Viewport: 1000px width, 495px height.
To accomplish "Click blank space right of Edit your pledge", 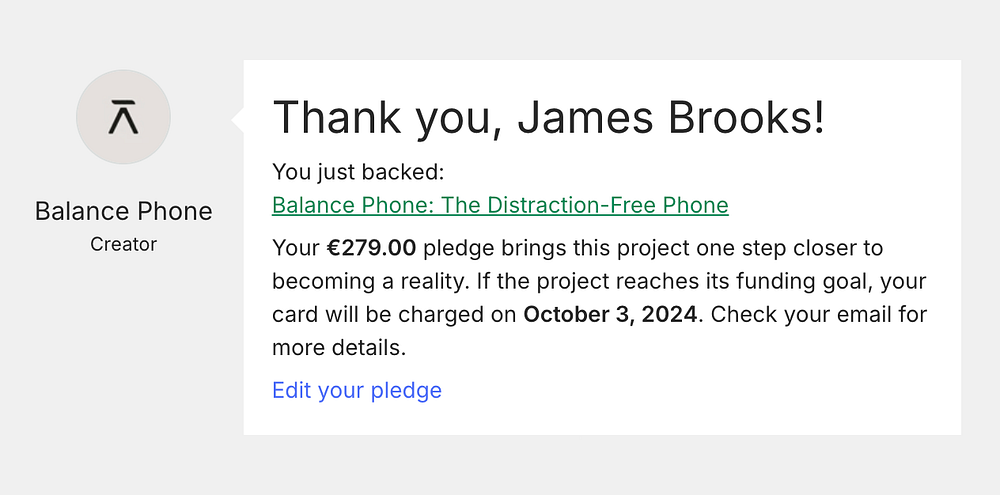I will click(x=700, y=389).
